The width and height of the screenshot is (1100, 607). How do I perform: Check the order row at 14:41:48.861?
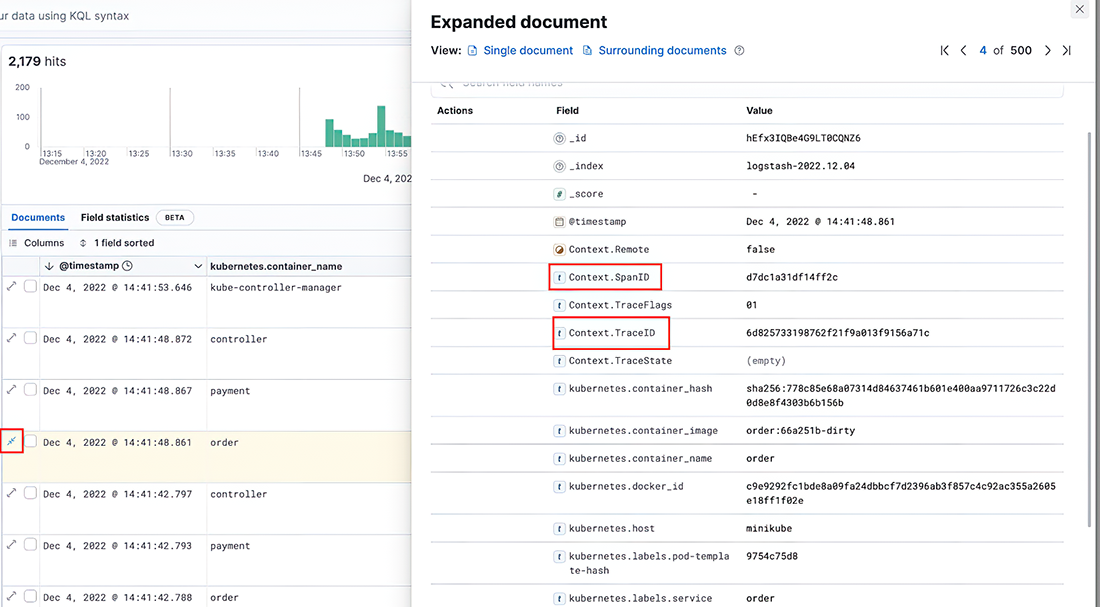(30, 441)
